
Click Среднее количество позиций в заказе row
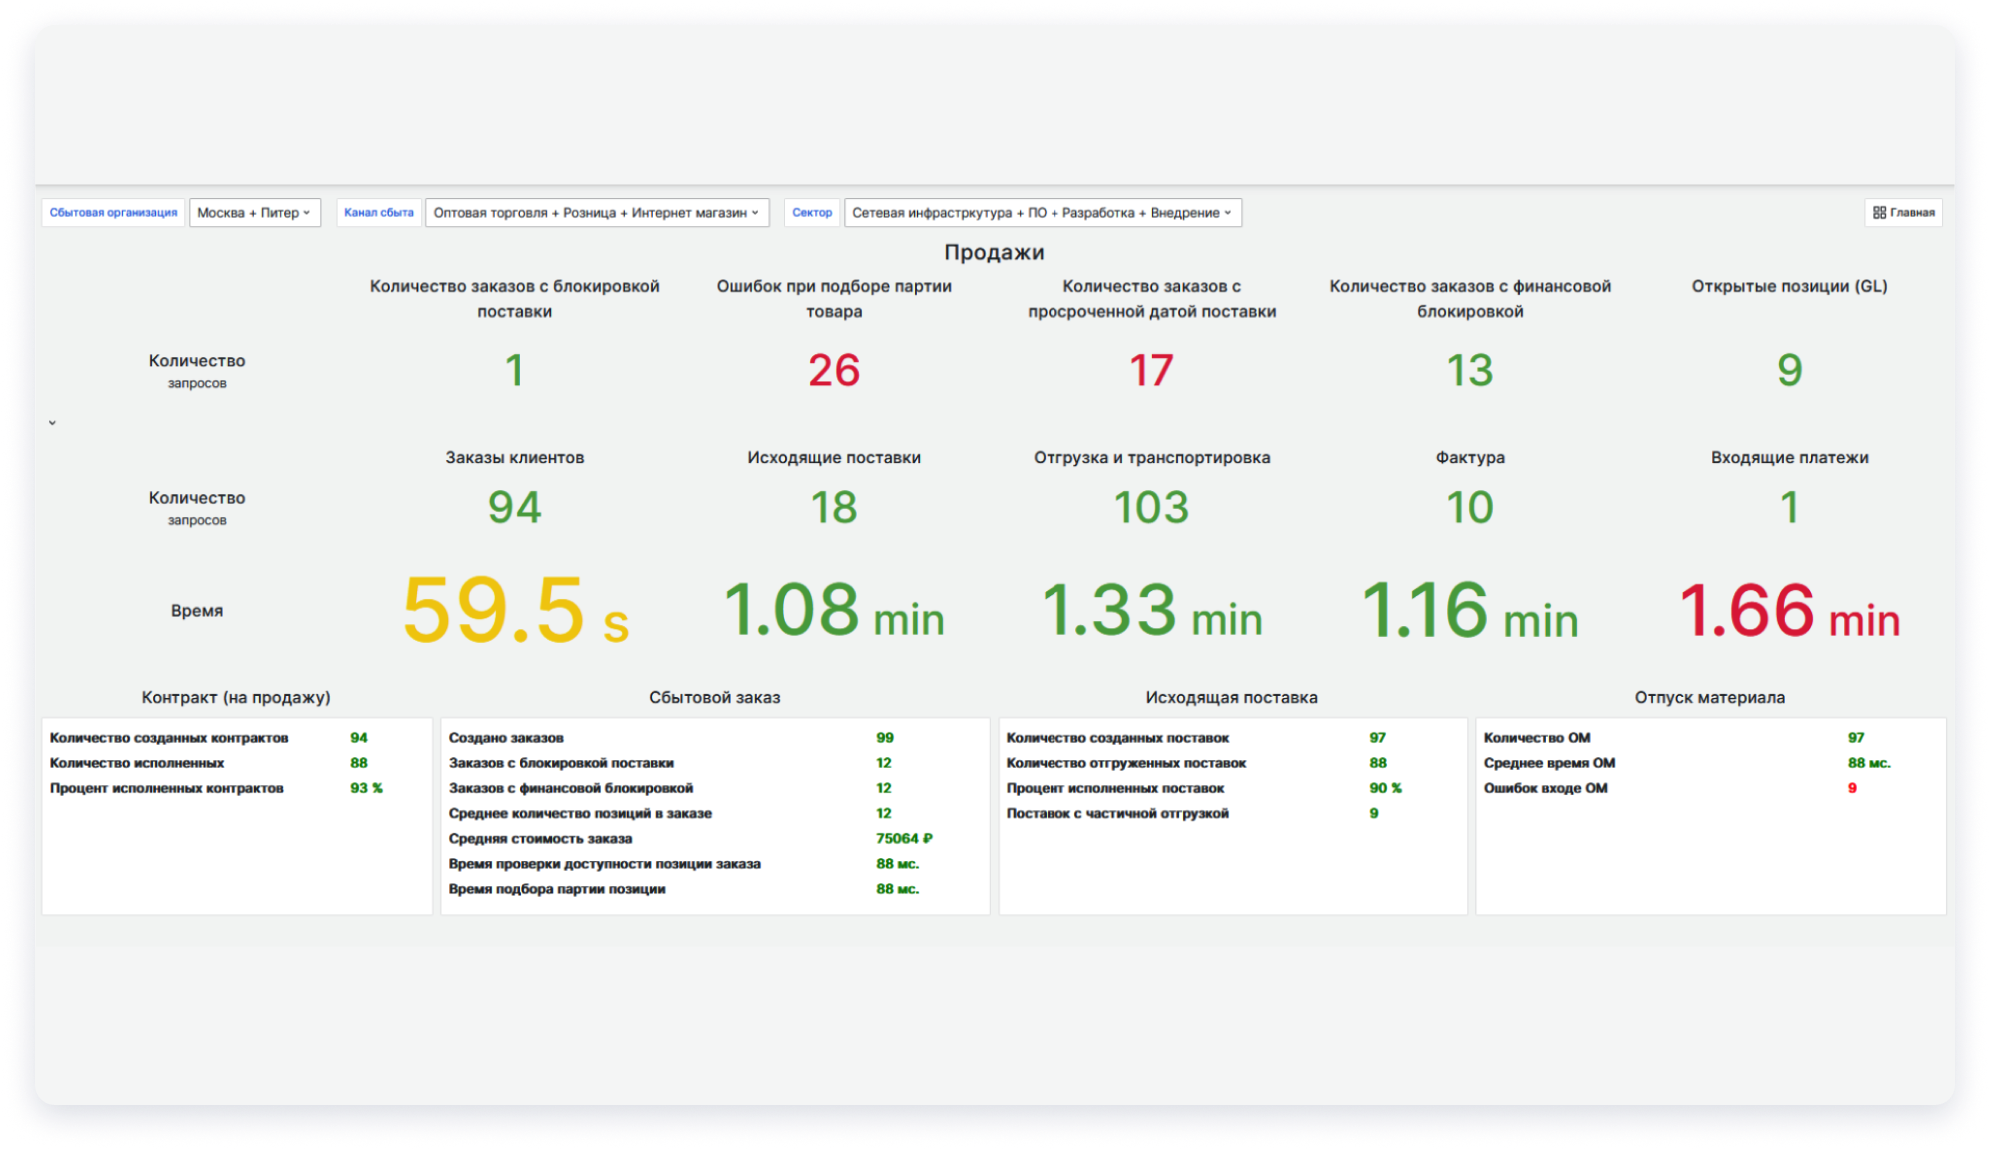point(715,813)
